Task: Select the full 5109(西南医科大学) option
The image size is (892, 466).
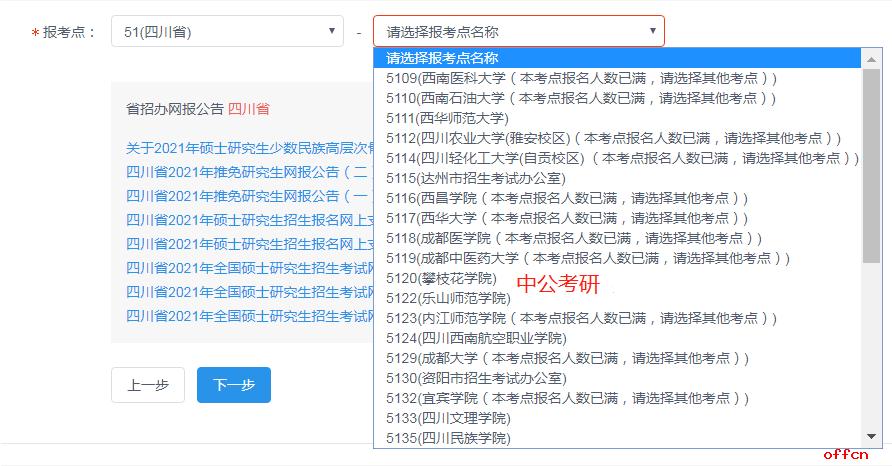Action: pos(581,78)
